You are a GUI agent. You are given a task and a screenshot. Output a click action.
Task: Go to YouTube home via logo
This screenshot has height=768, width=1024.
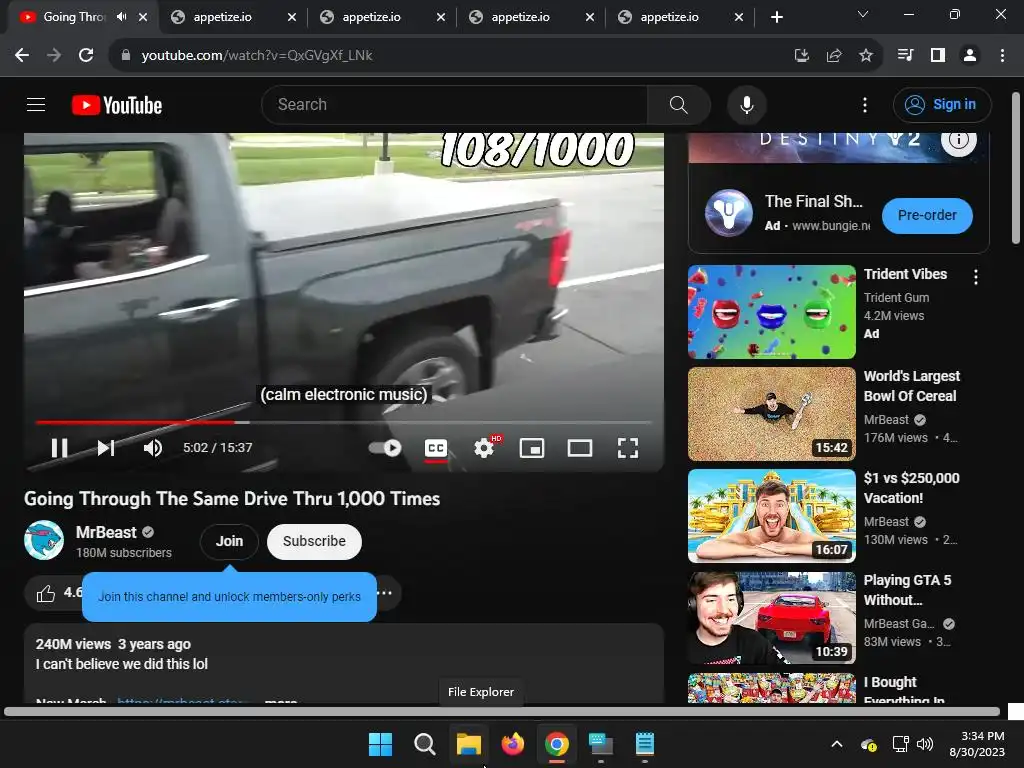[x=117, y=105]
